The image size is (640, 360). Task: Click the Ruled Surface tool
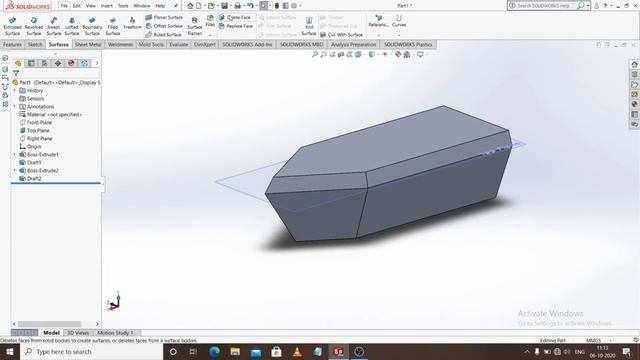(x=163, y=35)
